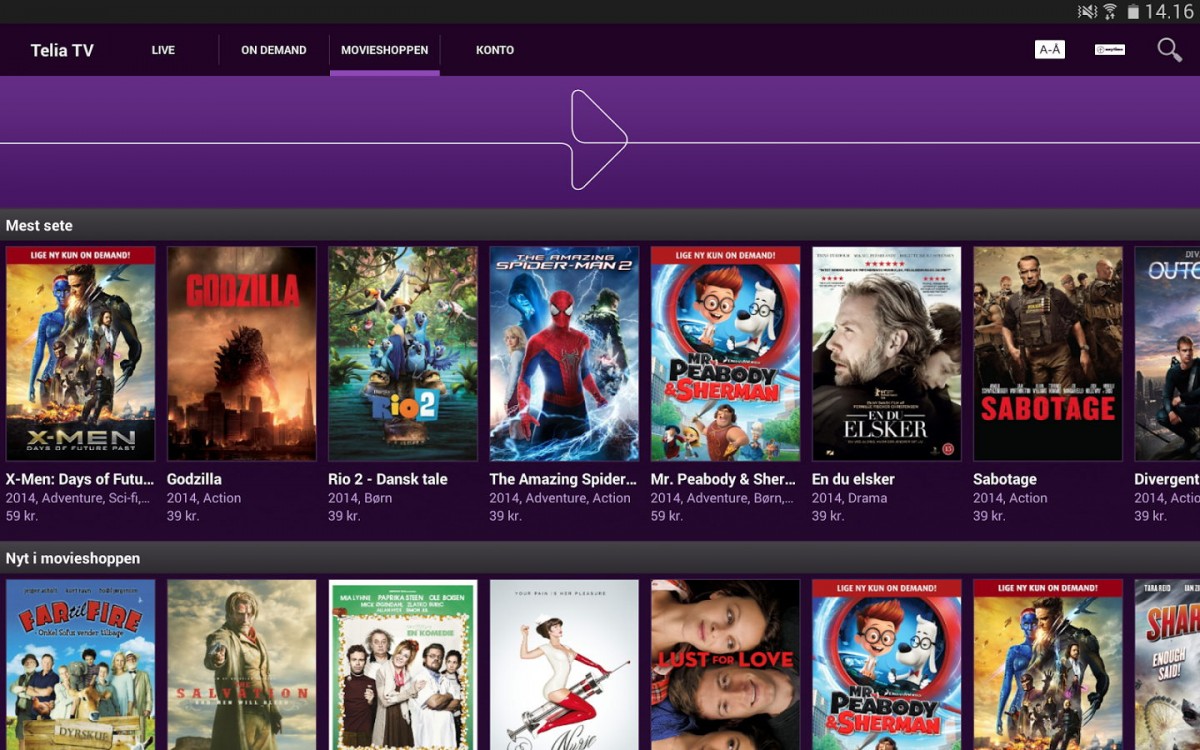Open the Sharknado poster in Nyt i movieshoppen
The width and height of the screenshot is (1200, 750).
click(1167, 665)
